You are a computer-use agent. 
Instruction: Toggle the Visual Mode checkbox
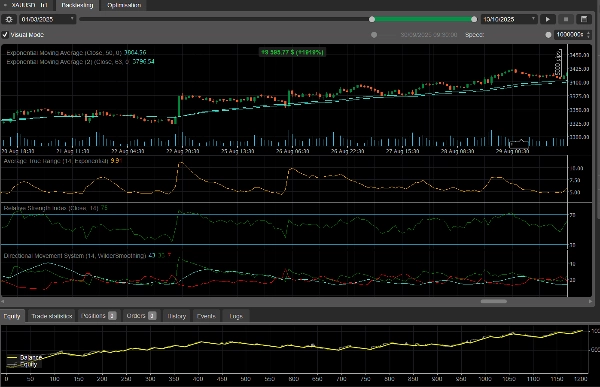[5, 35]
